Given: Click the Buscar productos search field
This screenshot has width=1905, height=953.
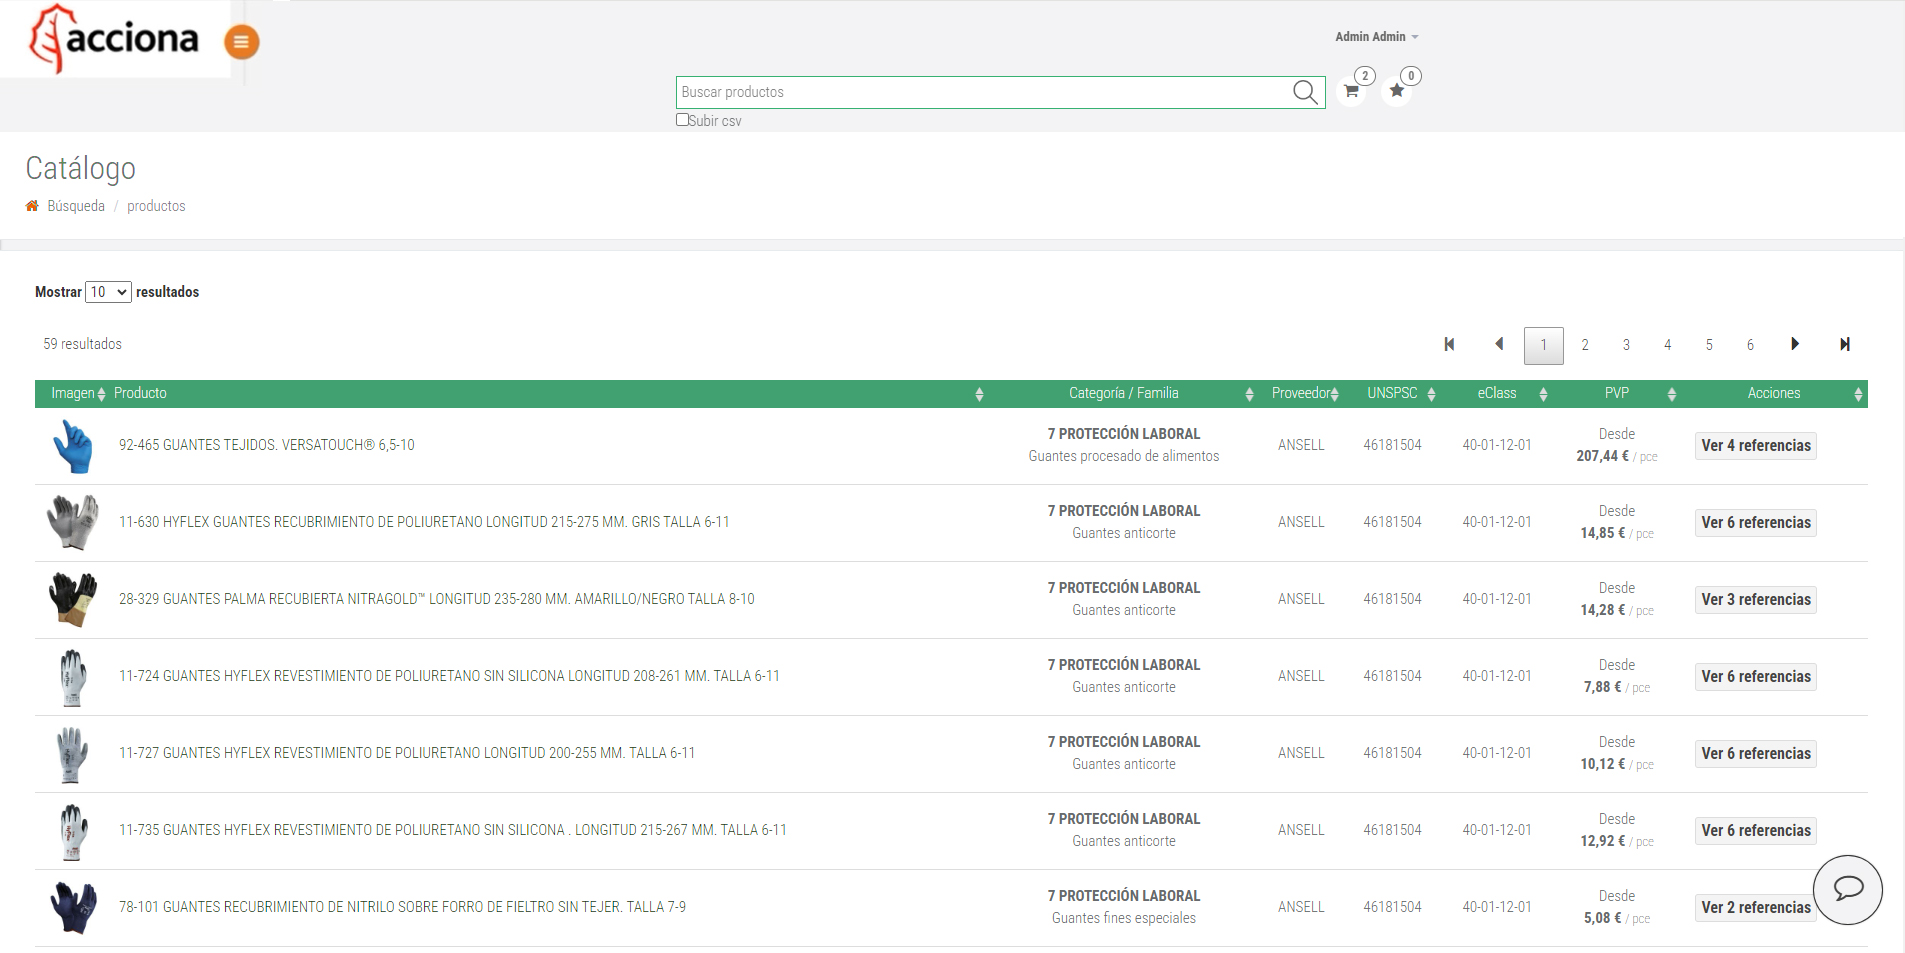Looking at the screenshot, I should [990, 91].
